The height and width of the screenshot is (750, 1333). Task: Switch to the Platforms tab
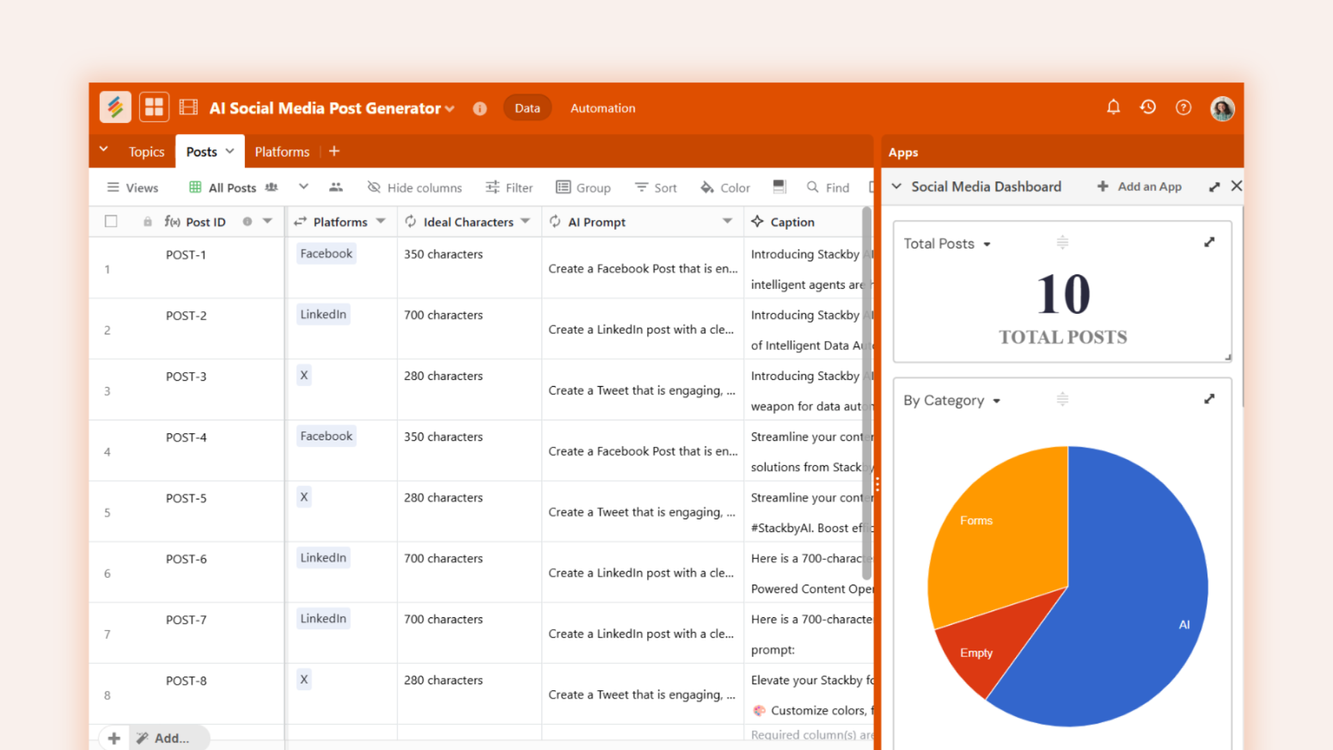click(282, 152)
